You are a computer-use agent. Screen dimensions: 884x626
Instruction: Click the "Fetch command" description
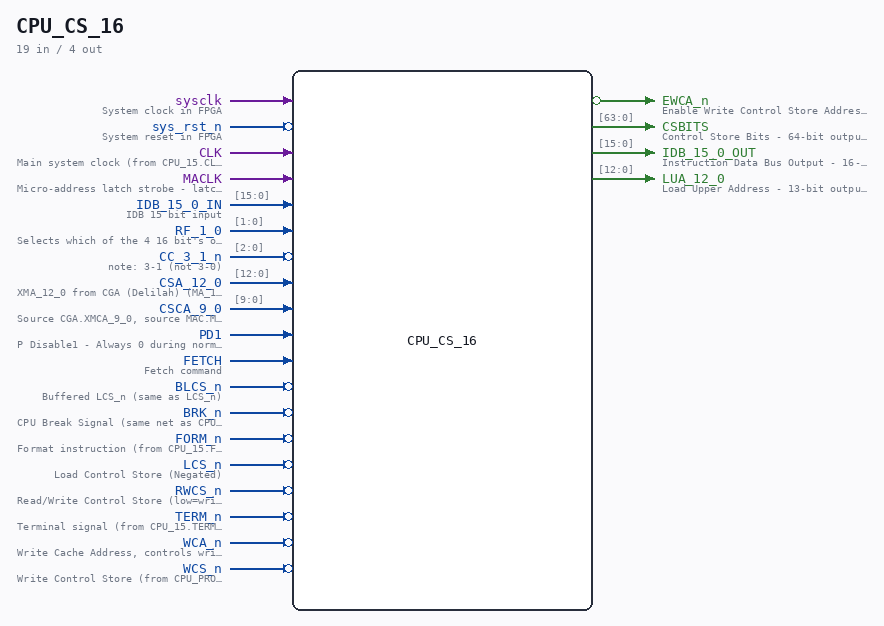(183, 371)
